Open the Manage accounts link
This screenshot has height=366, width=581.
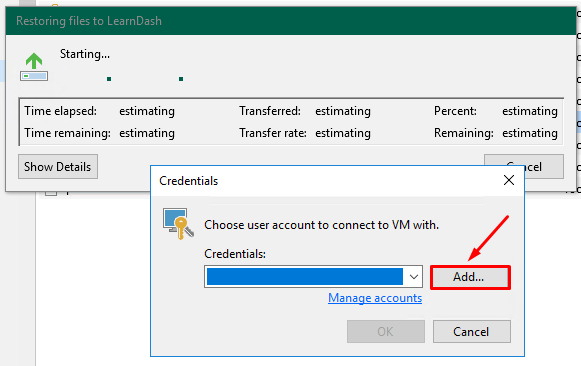pyautogui.click(x=375, y=298)
